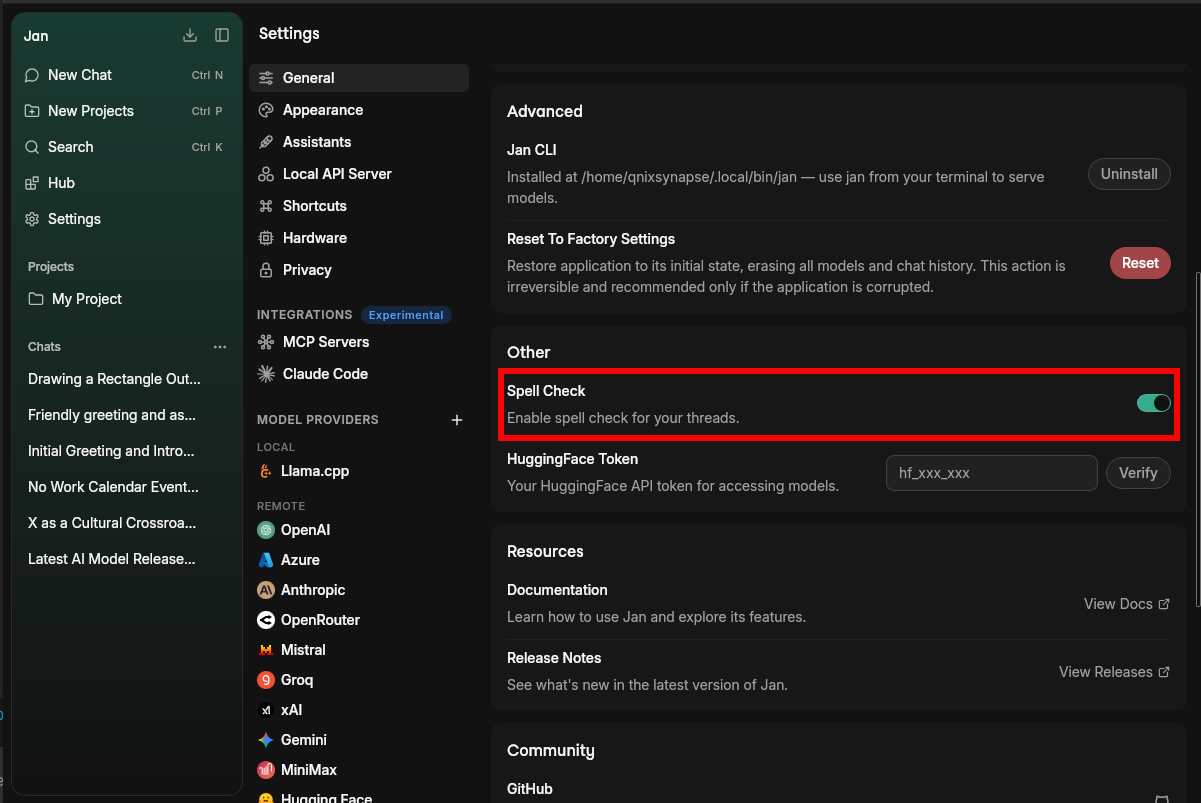This screenshot has height=803, width=1201.
Task: Focus the HuggingFace token input field
Action: point(992,473)
